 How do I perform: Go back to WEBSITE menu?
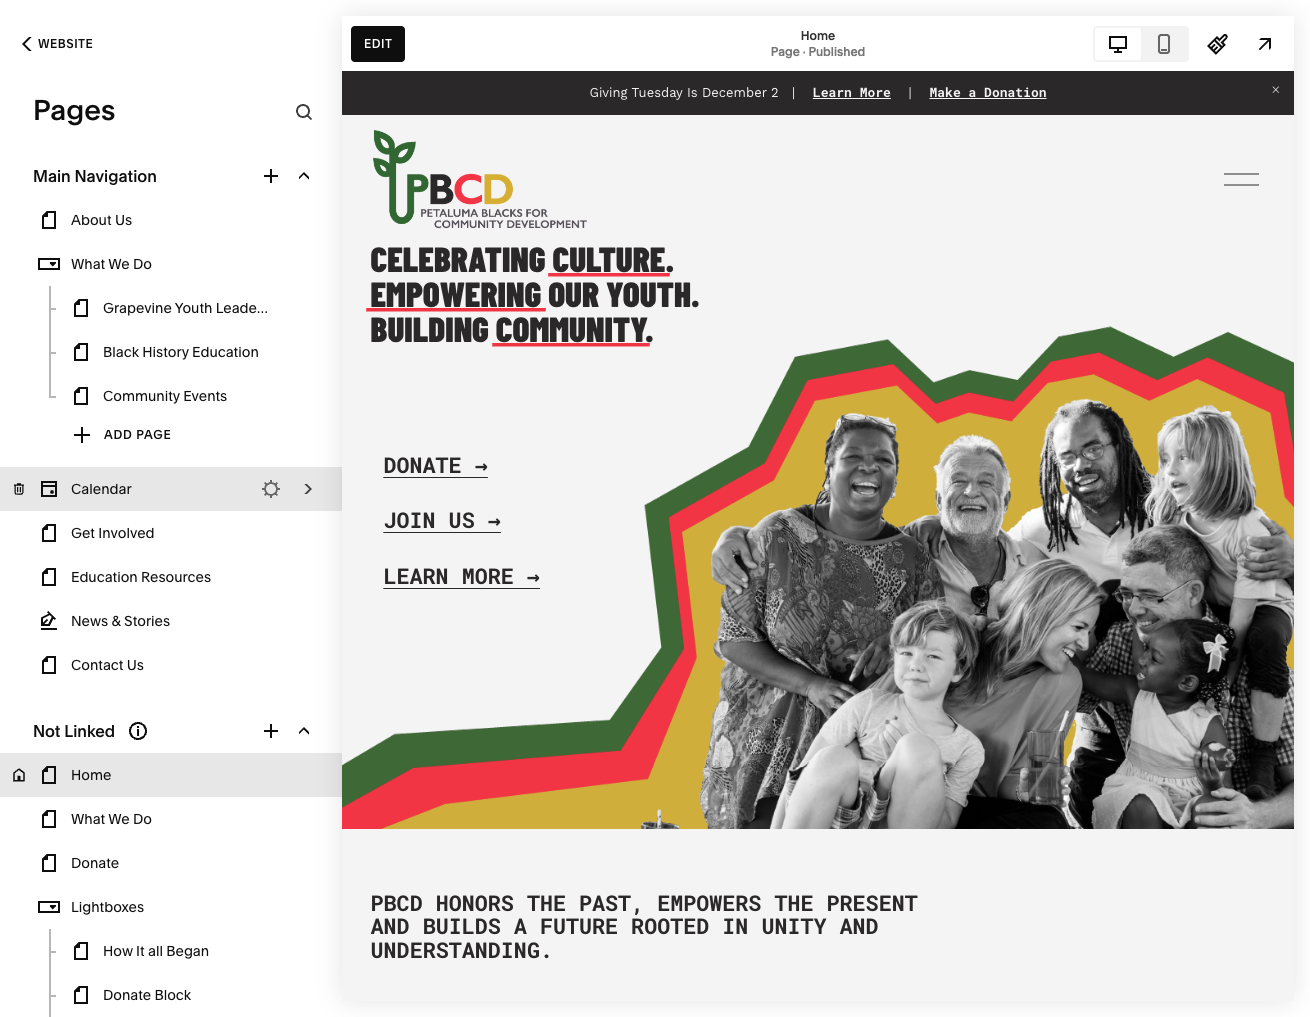[x=57, y=44]
